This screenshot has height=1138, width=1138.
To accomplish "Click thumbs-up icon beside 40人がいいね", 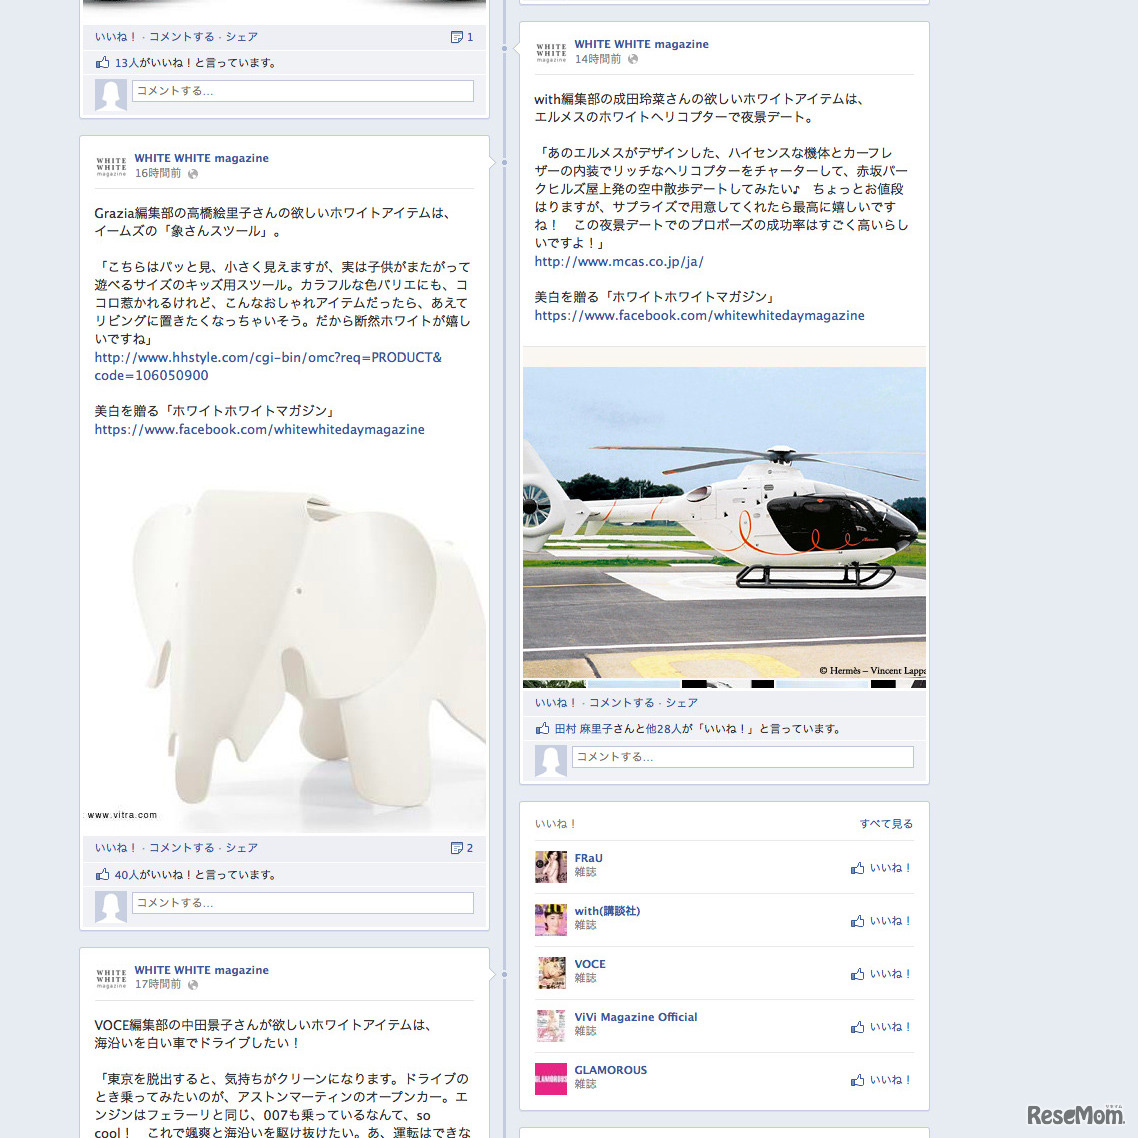I will 102,875.
